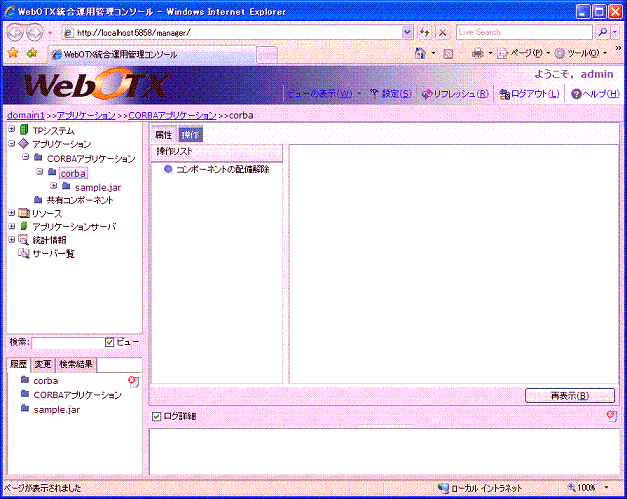The image size is (627, 499).
Task: Expand the sample.jar tree node
Action: 54,186
